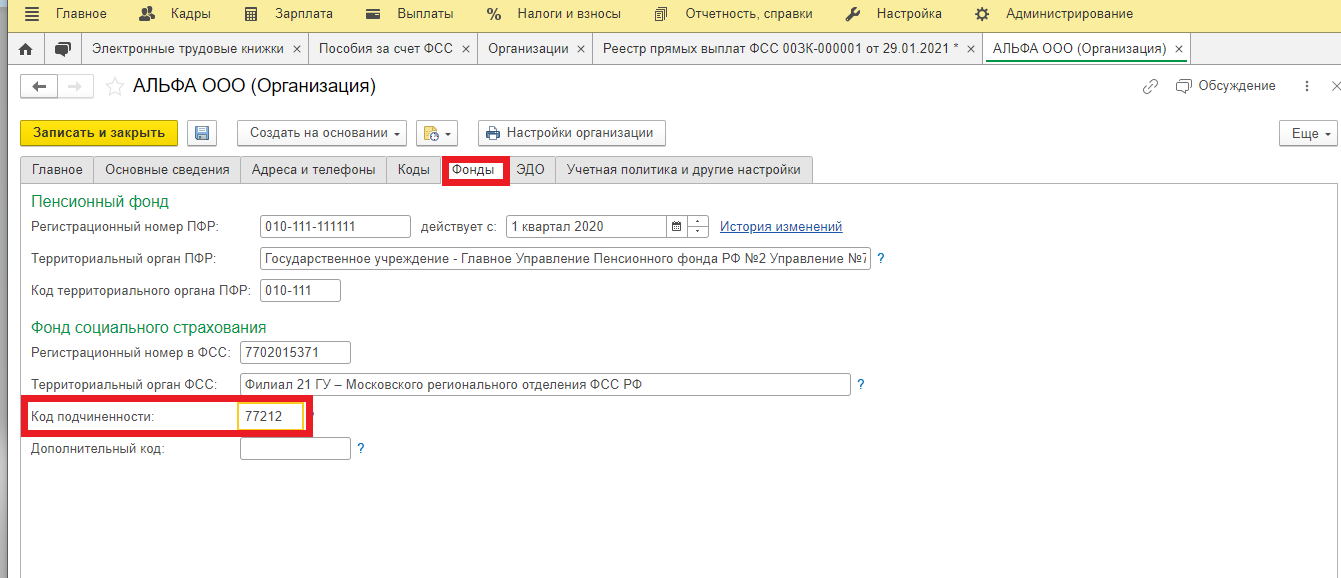The height and width of the screenshot is (578, 1341).
Task: Copy link using the chain icon
Action: point(1150,87)
